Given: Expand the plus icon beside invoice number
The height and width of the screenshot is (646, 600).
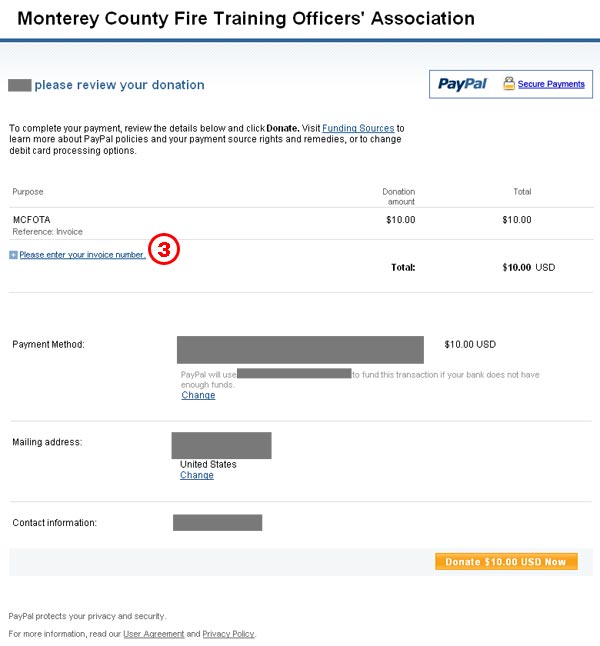Looking at the screenshot, I should click(x=13, y=255).
